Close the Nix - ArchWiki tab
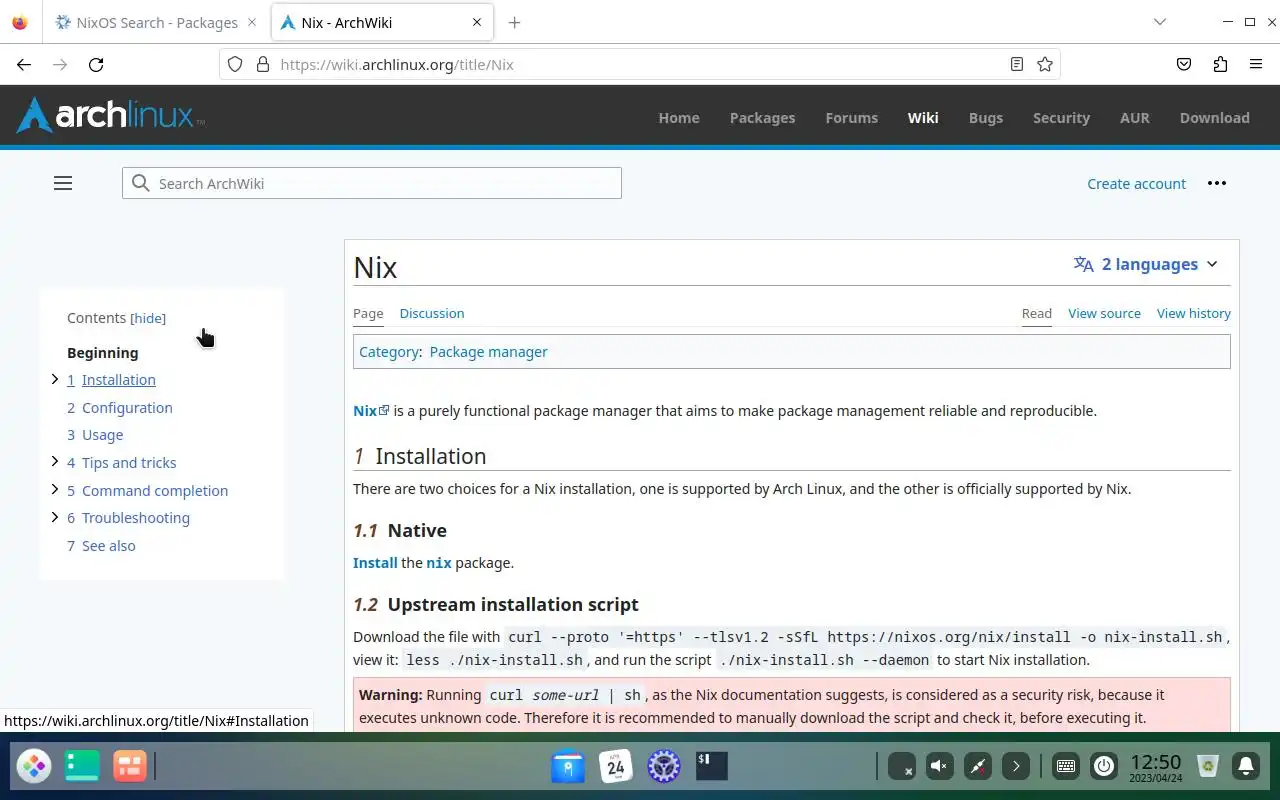Image resolution: width=1280 pixels, height=800 pixels. 477,22
